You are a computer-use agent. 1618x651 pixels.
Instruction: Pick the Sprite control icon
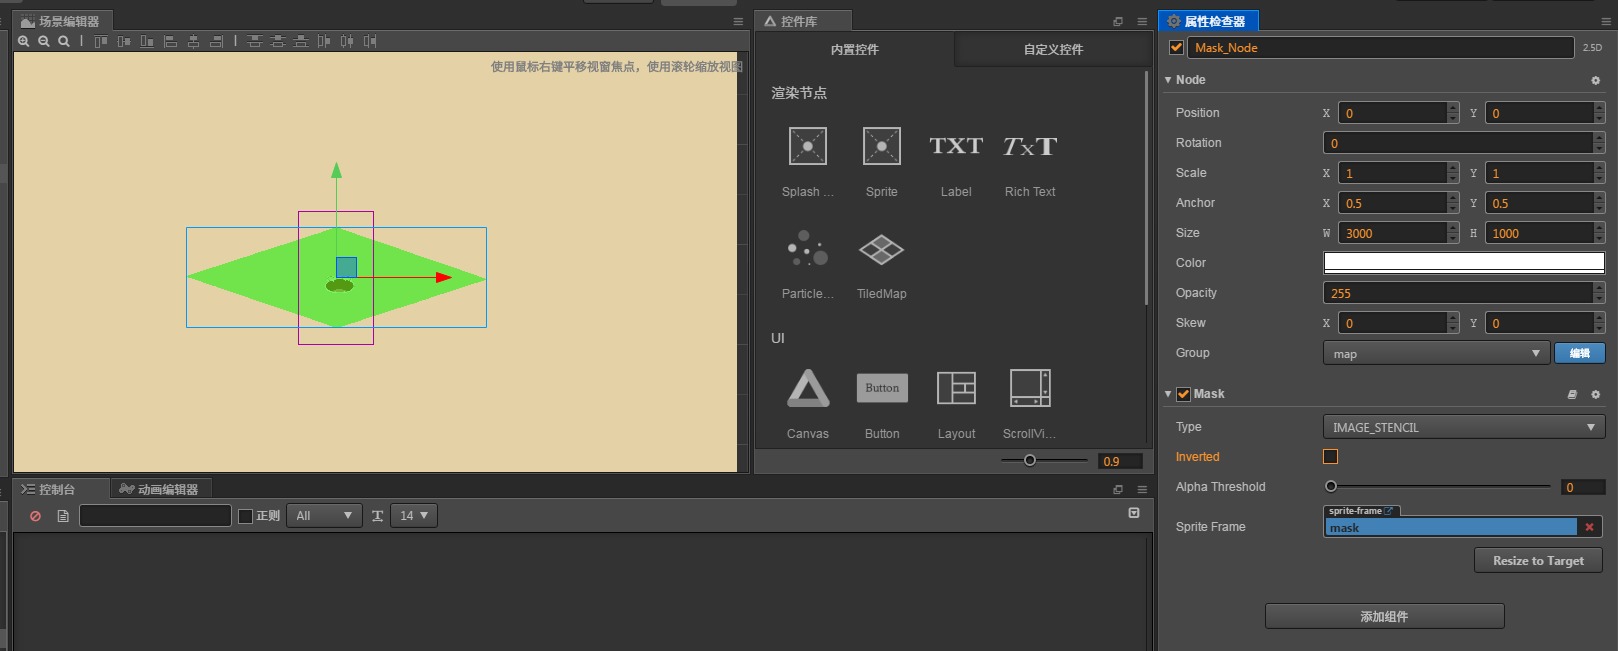tap(882, 146)
